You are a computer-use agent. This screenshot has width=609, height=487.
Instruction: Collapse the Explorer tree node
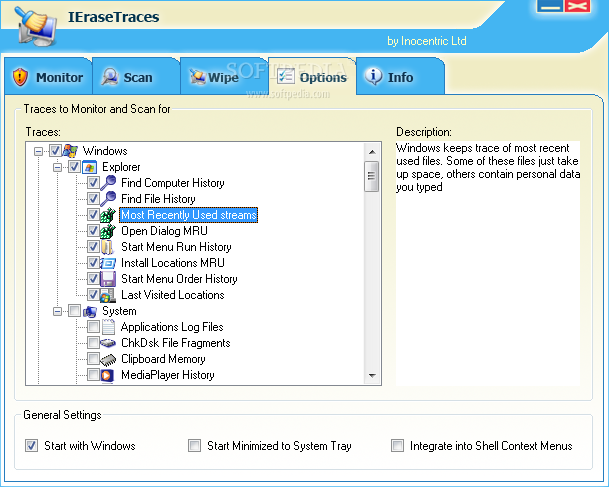[57, 167]
